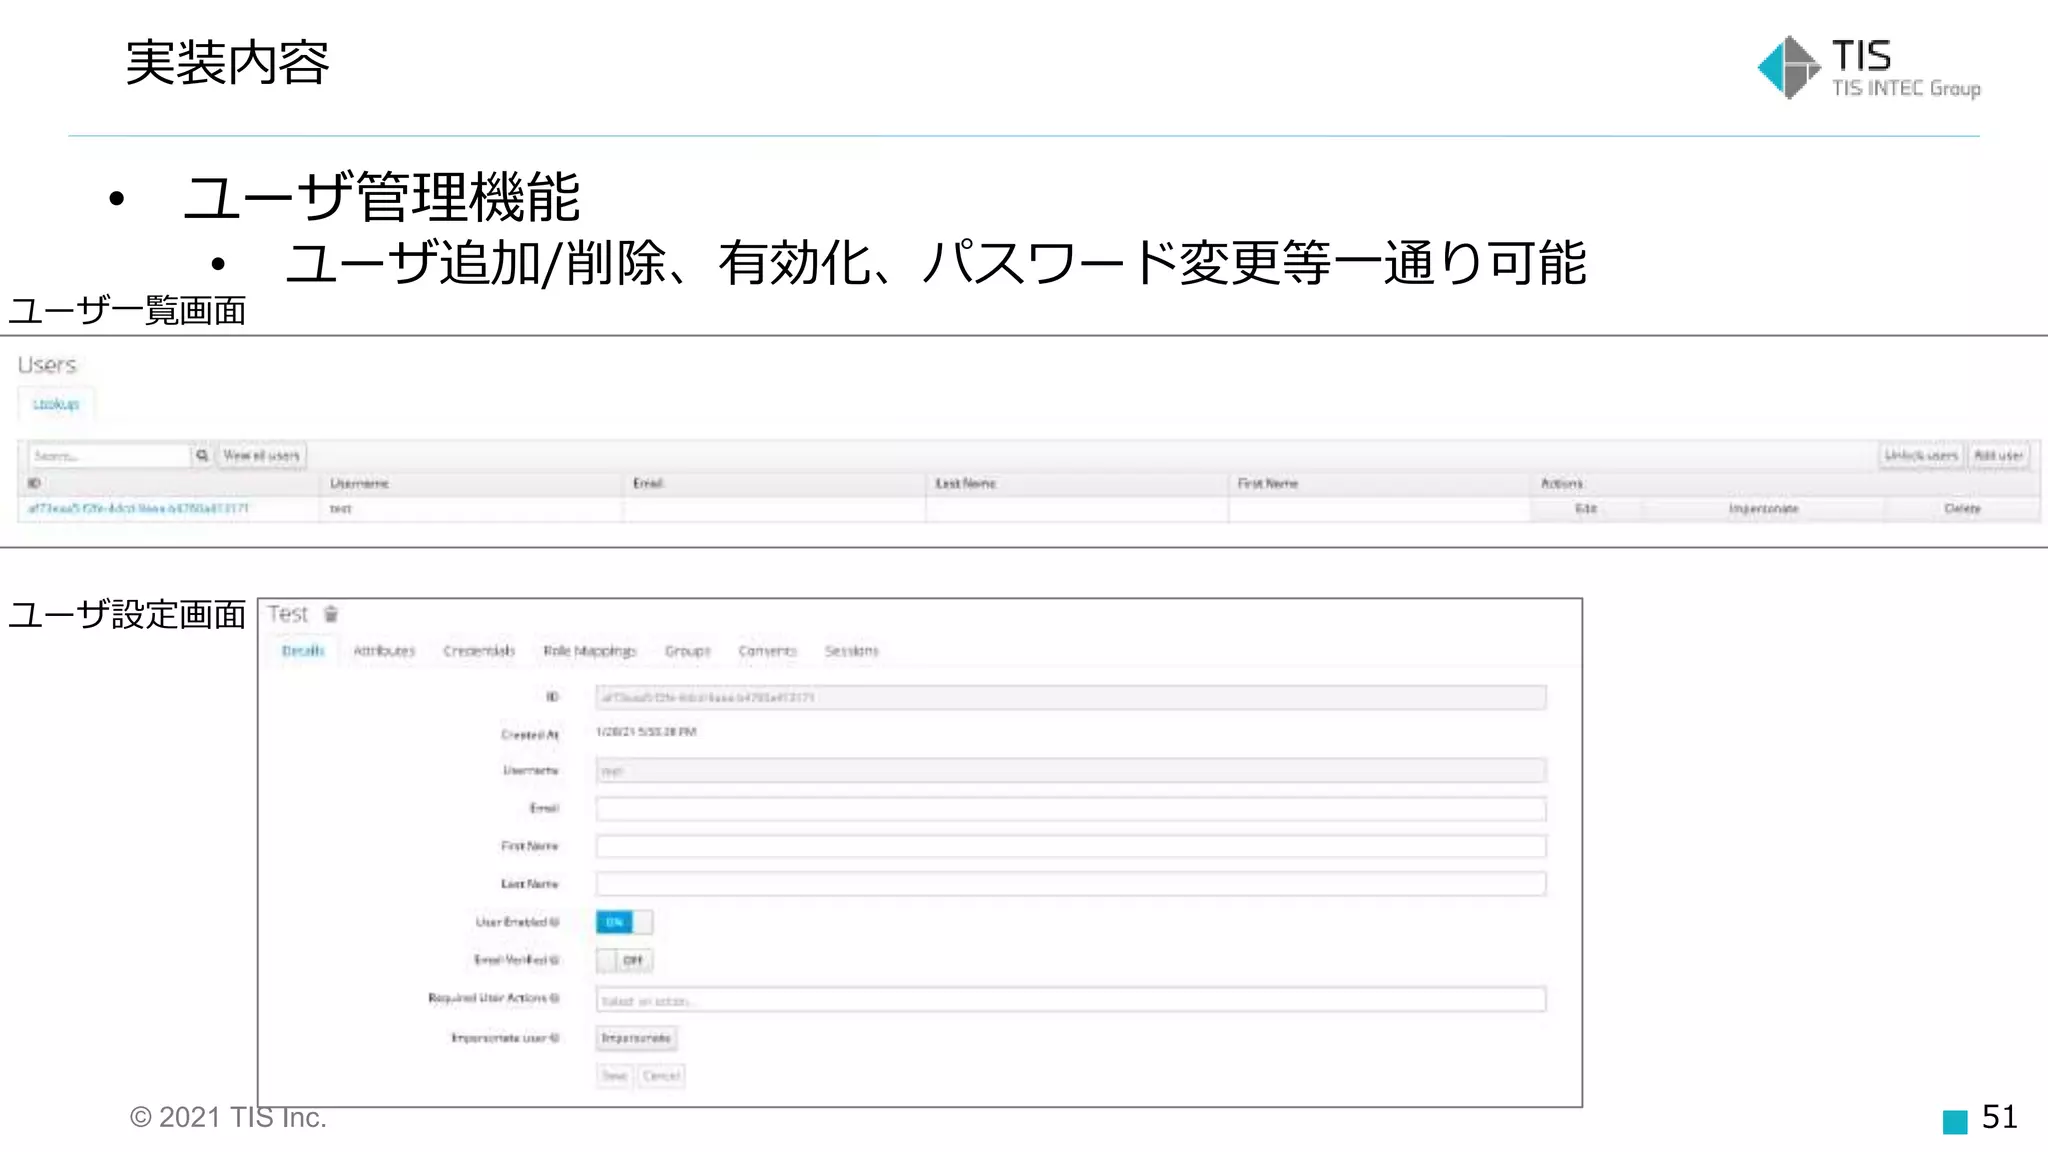Click the View all users button

pyautogui.click(x=262, y=456)
